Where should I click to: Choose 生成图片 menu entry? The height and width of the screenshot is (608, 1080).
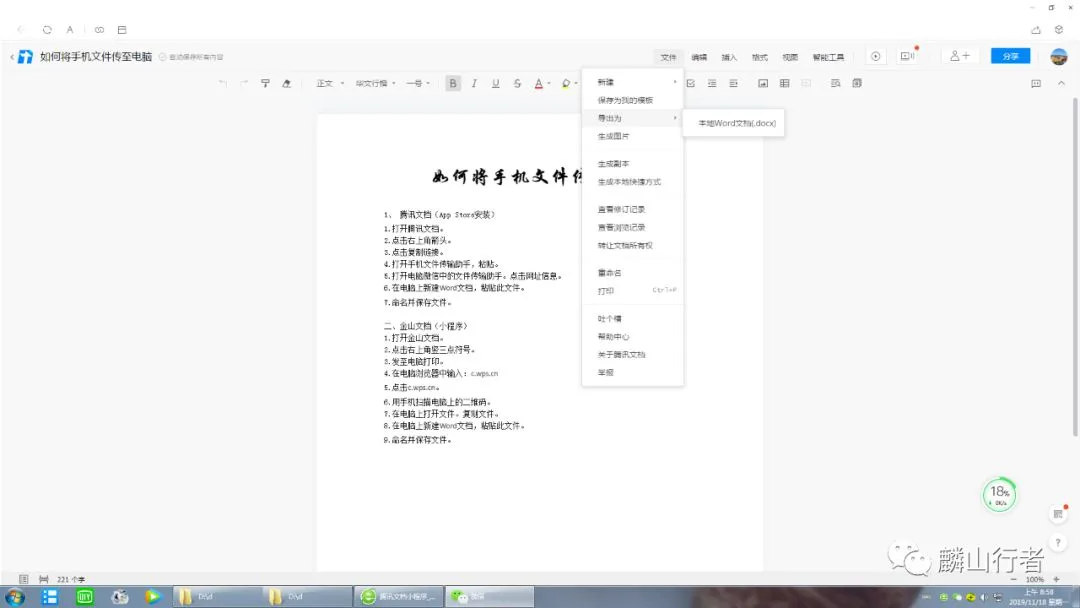click(x=633, y=136)
